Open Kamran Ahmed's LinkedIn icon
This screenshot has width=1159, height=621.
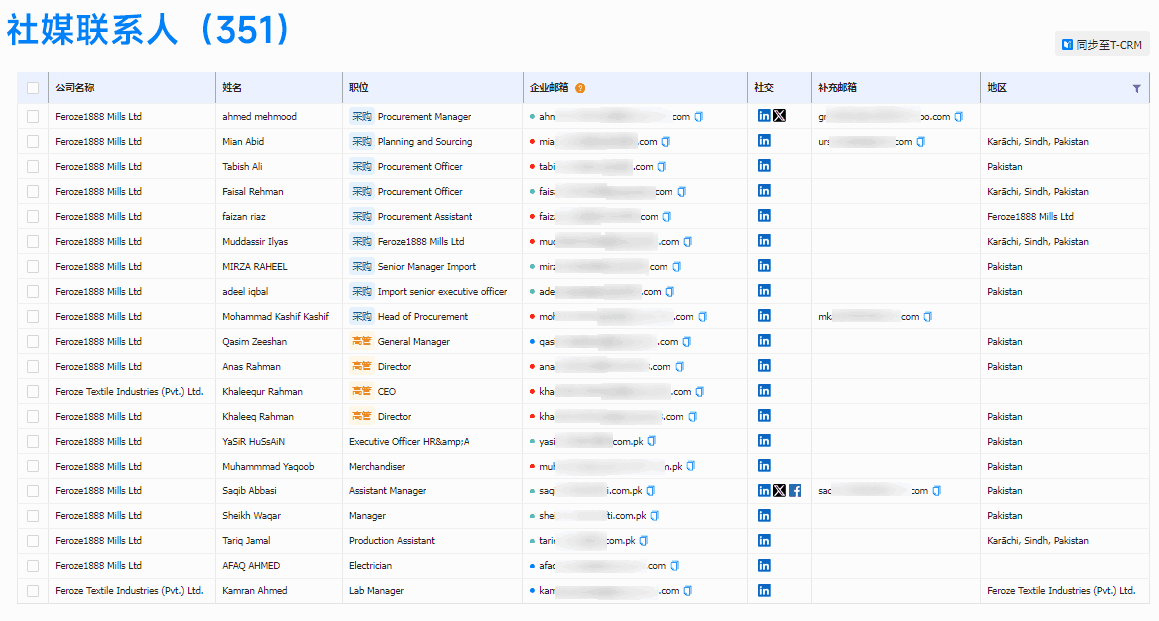[x=764, y=591]
